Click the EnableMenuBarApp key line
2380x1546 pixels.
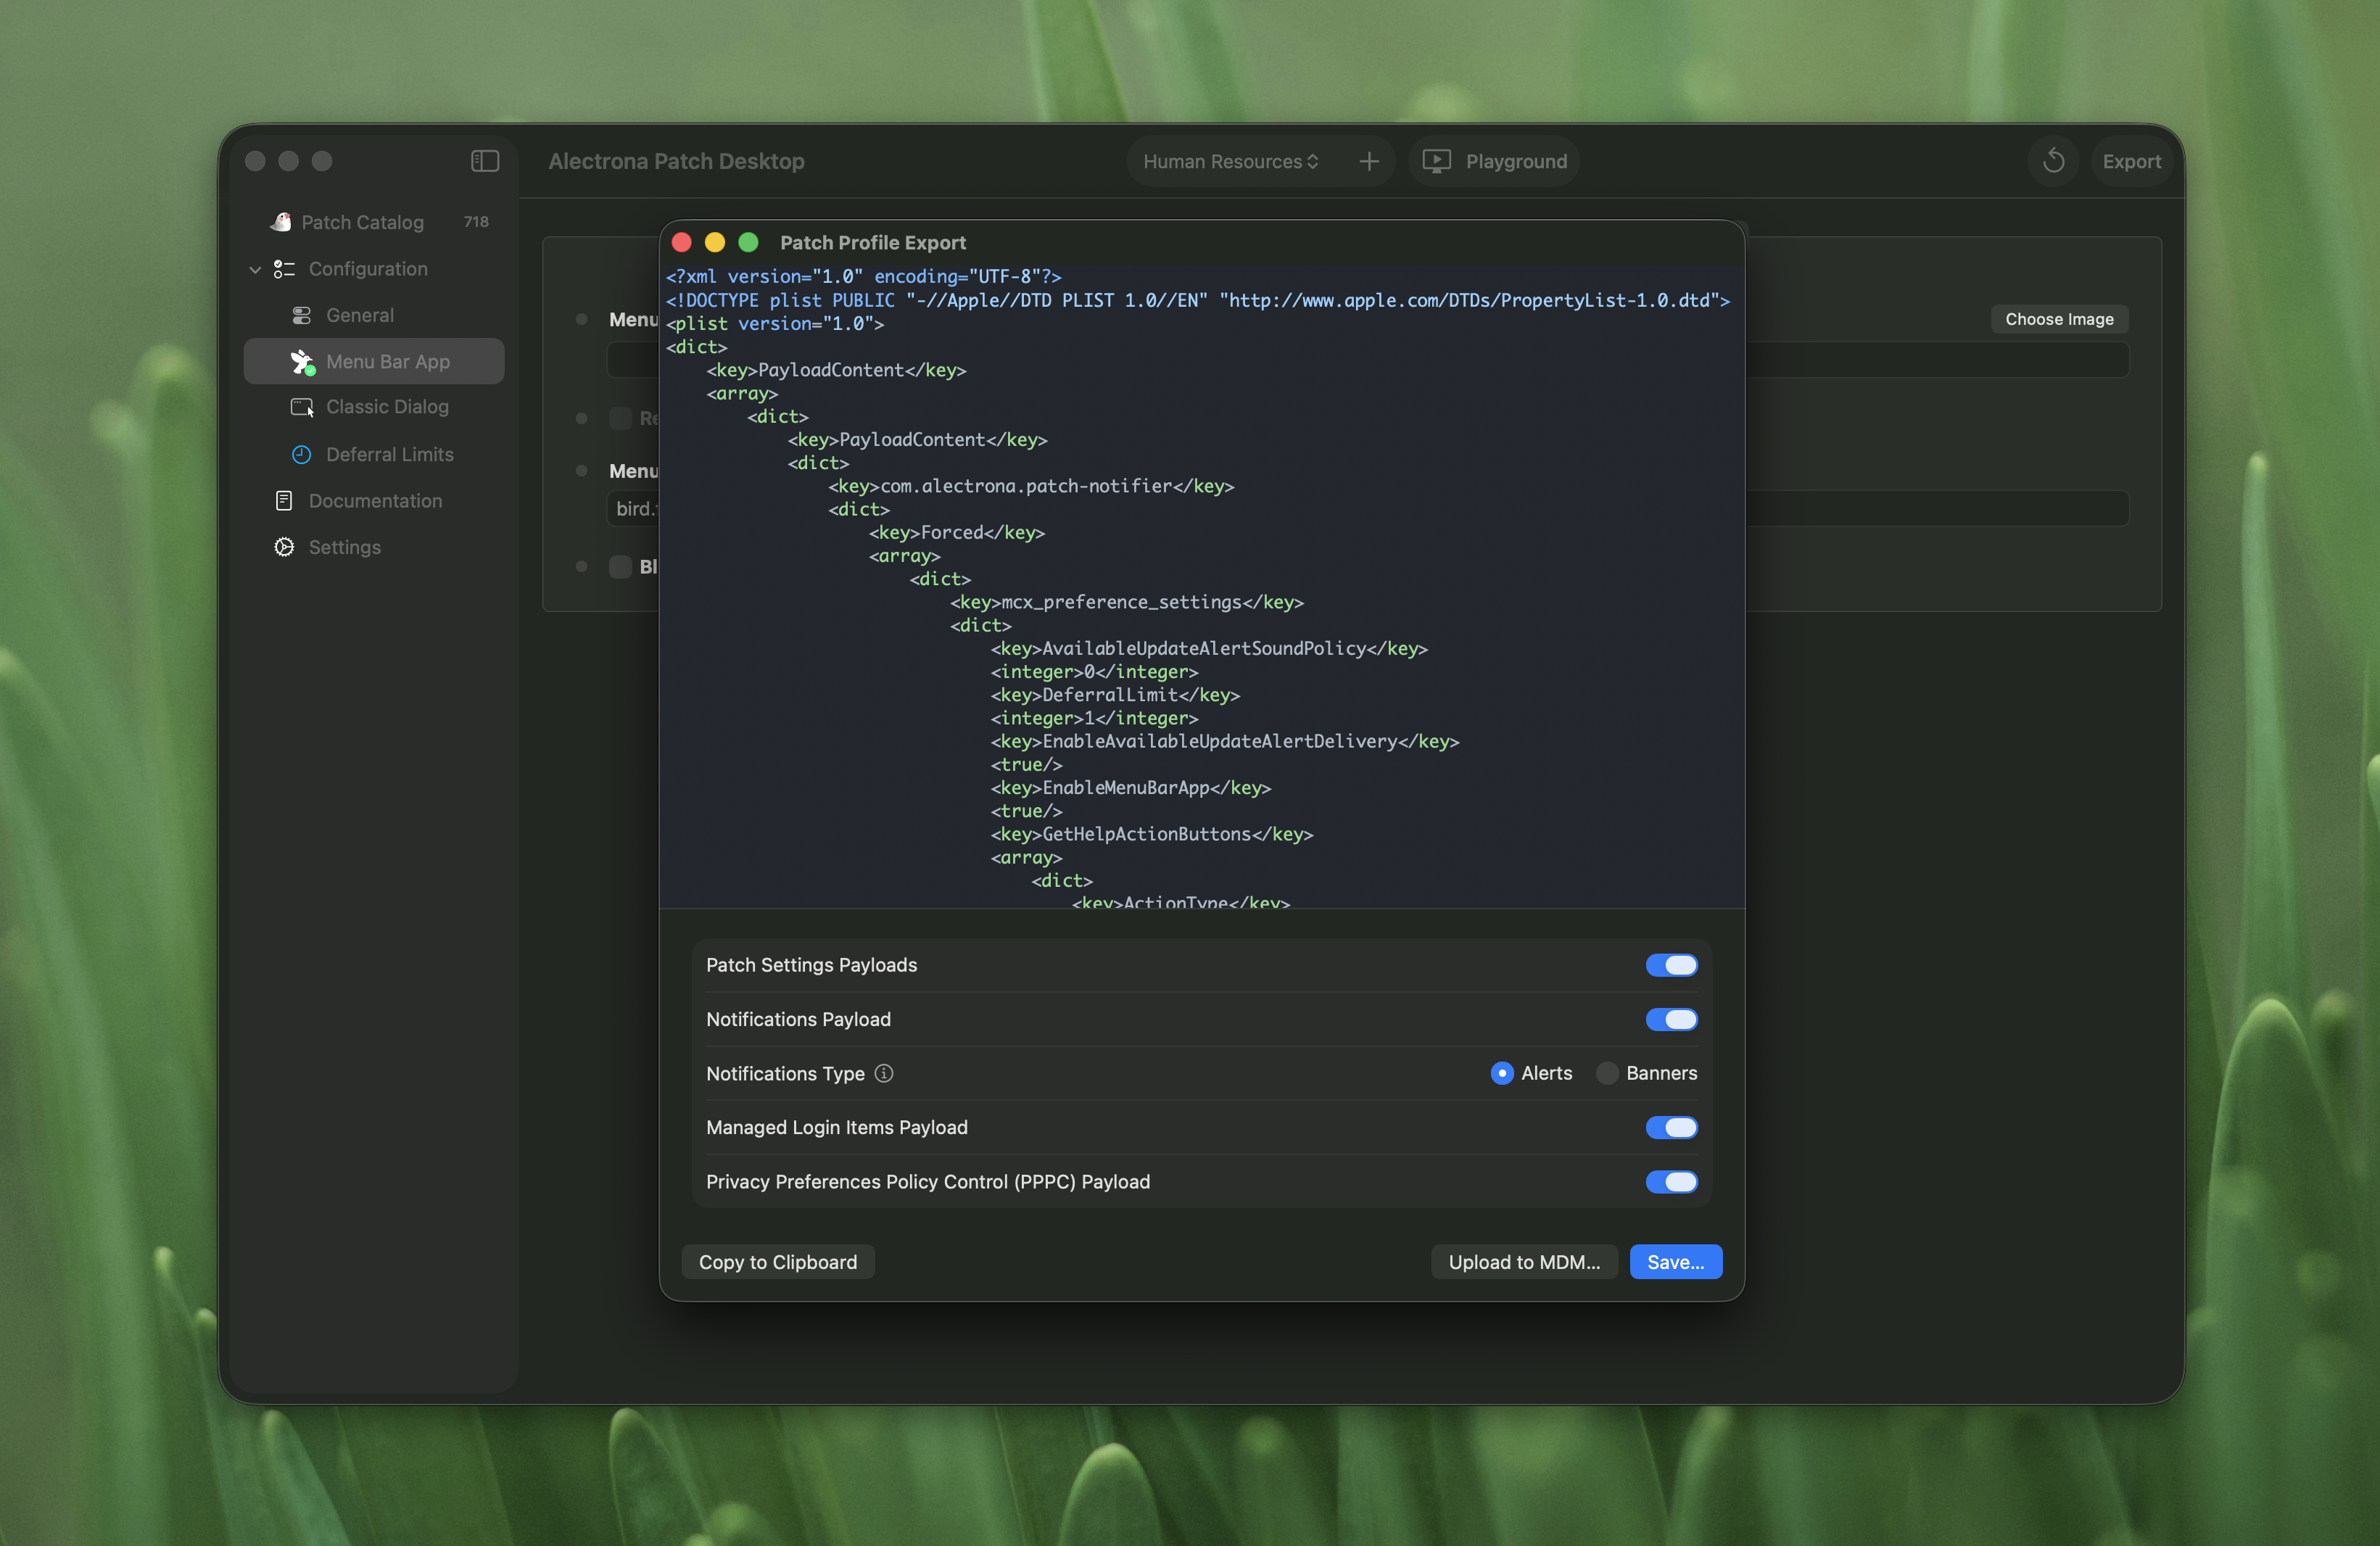click(1131, 788)
